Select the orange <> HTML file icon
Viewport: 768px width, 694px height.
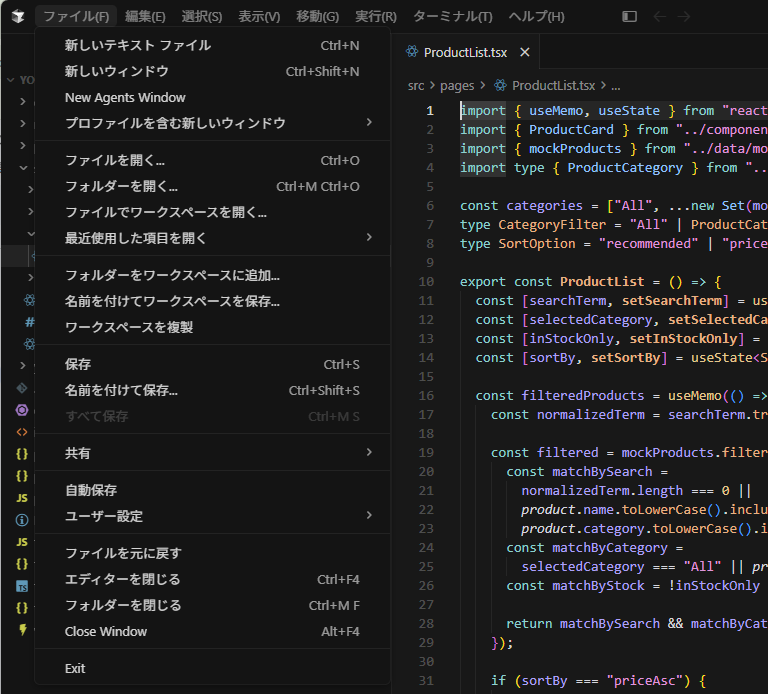pyautogui.click(x=22, y=432)
